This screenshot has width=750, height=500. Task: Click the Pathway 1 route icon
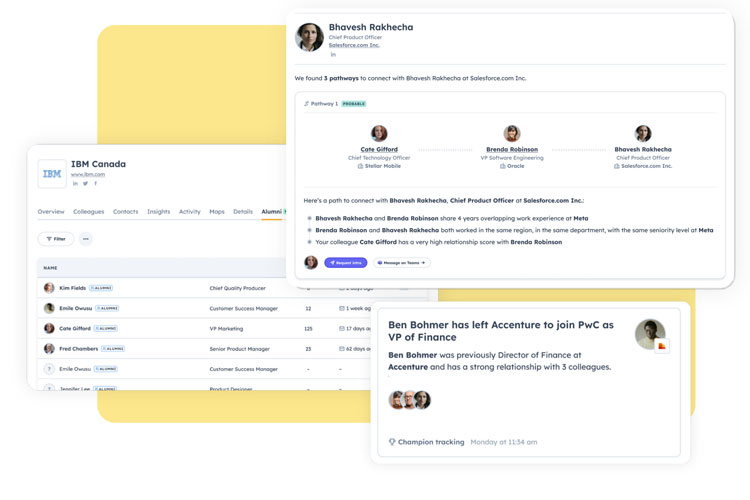(307, 104)
